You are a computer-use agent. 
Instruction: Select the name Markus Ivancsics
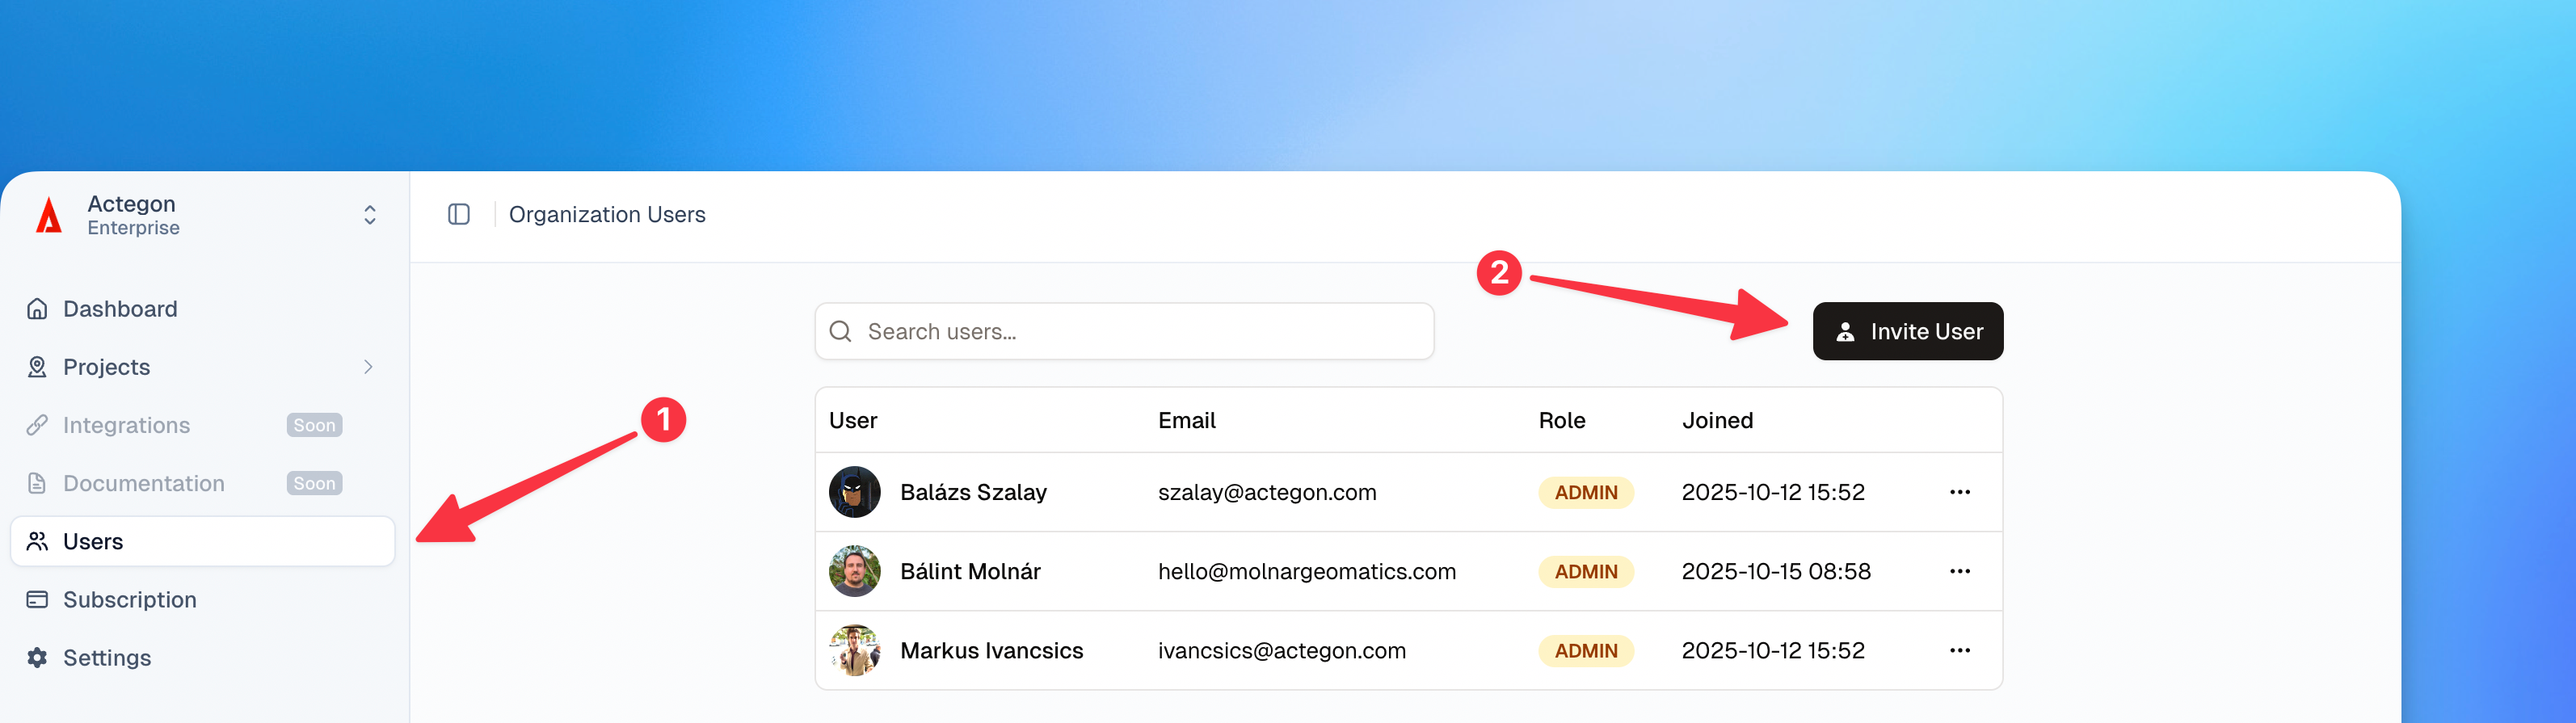(991, 650)
